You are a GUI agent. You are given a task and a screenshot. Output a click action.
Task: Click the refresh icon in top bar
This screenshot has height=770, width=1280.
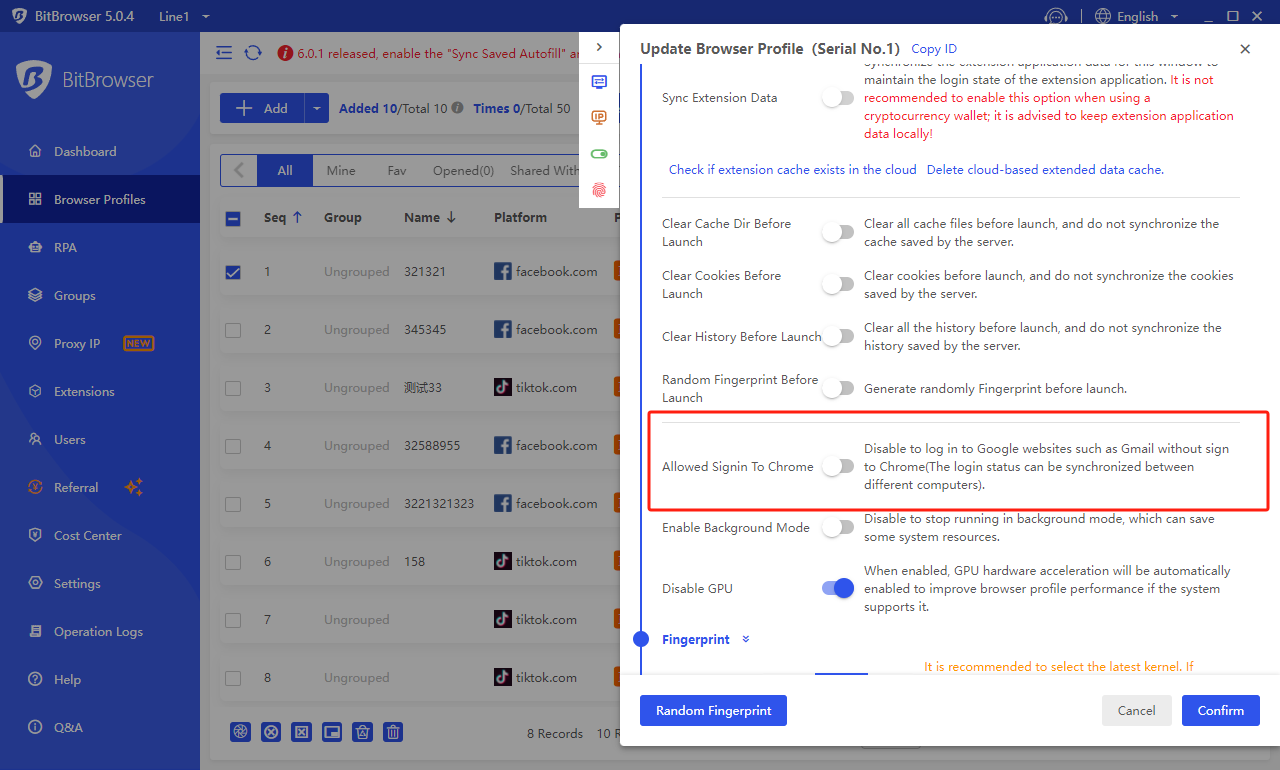[253, 53]
